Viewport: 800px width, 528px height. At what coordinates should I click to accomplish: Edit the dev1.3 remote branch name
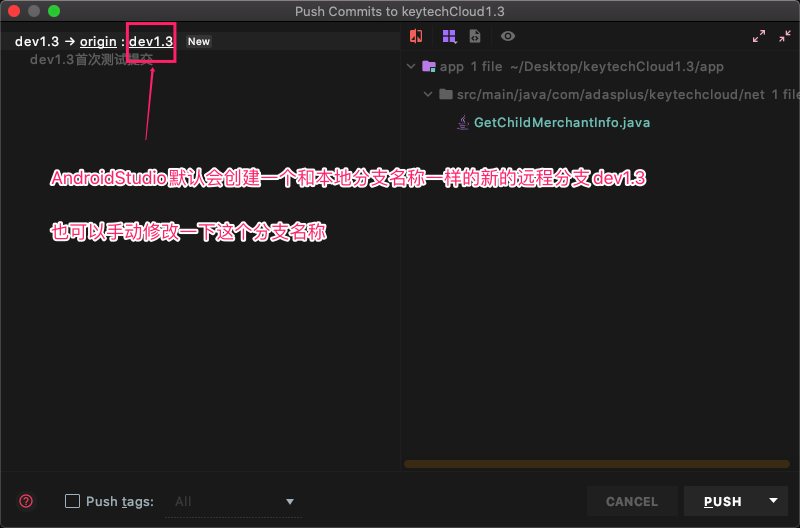151,41
